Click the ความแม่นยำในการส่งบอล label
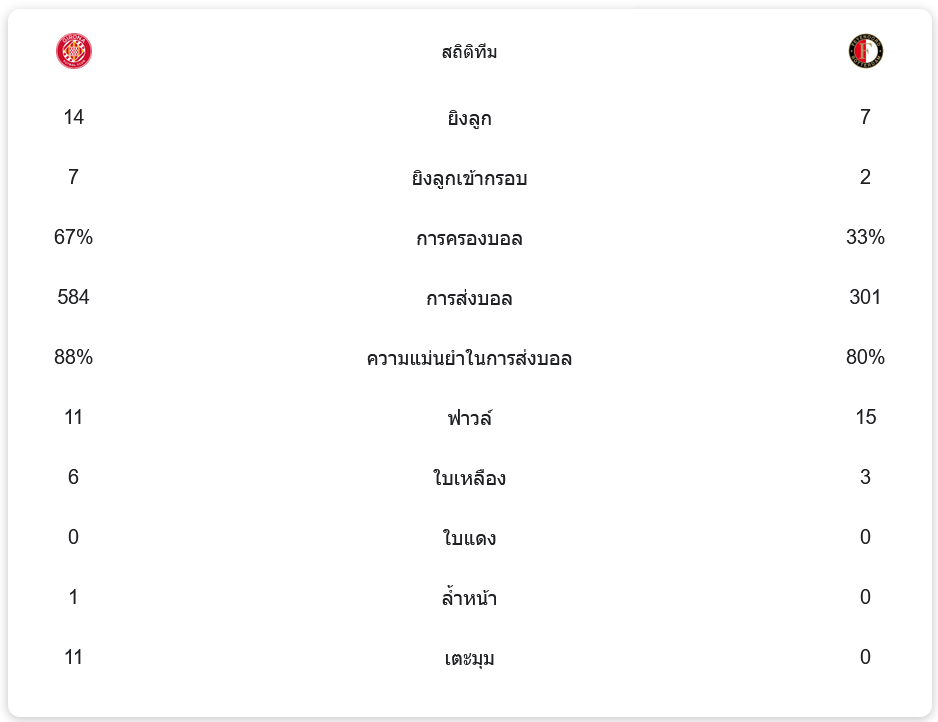Viewport: 938px width, 722px height. pyautogui.click(x=469, y=359)
